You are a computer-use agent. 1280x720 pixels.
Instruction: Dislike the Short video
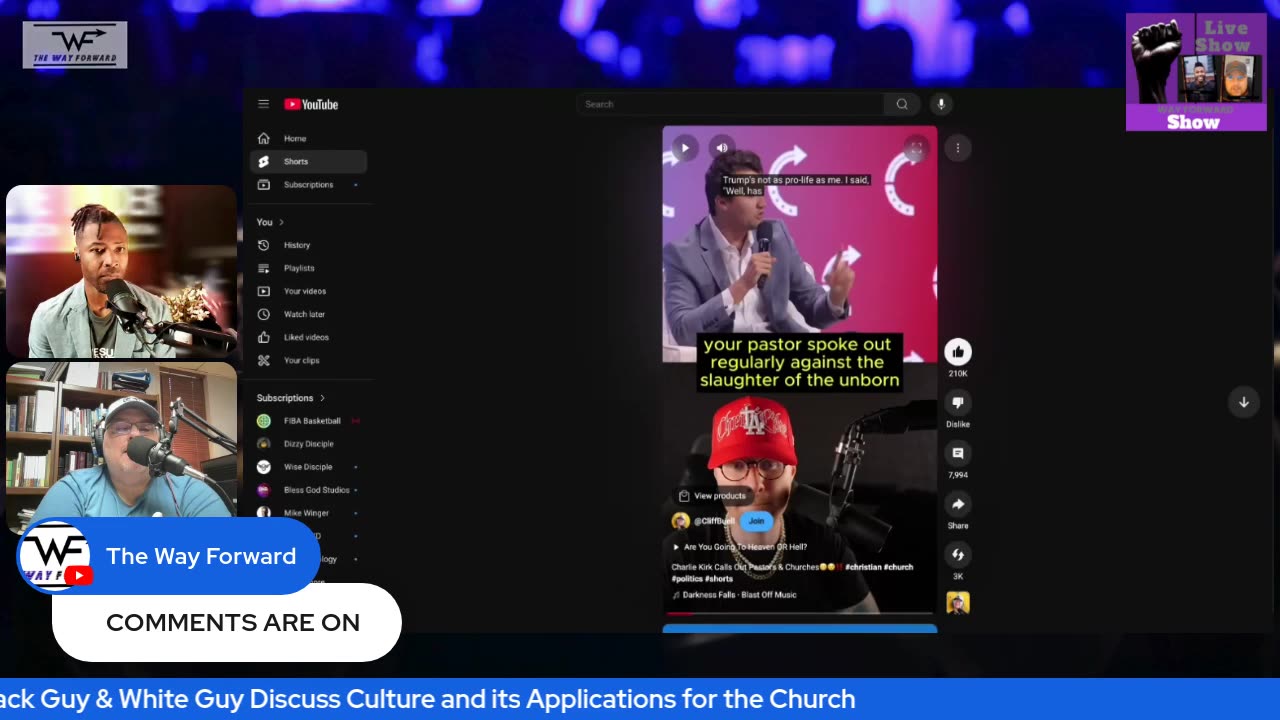pyautogui.click(x=958, y=402)
